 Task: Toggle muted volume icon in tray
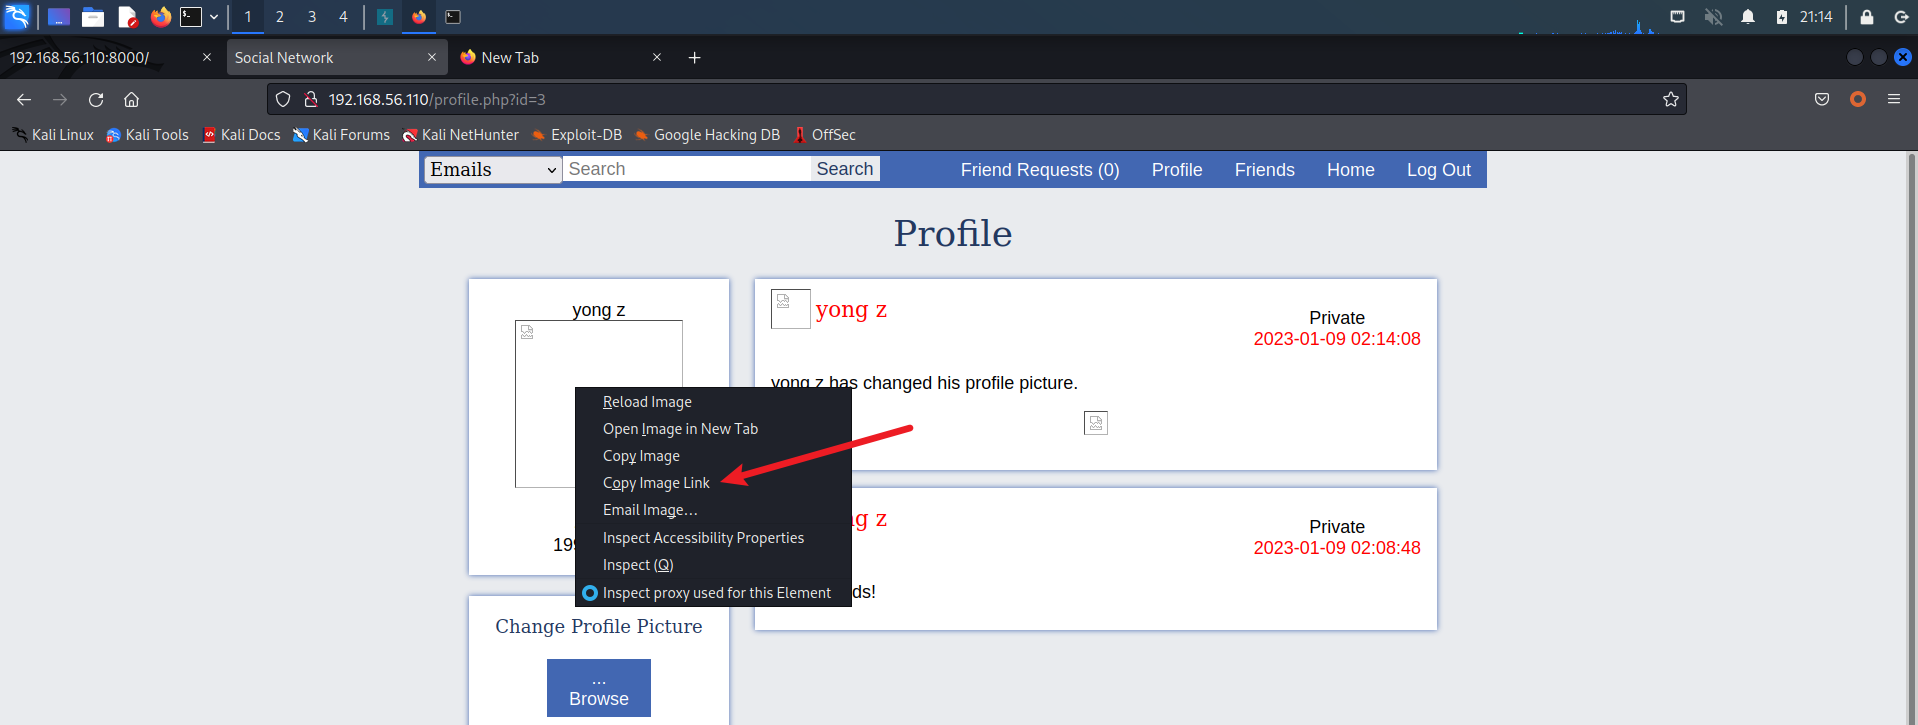tap(1713, 17)
